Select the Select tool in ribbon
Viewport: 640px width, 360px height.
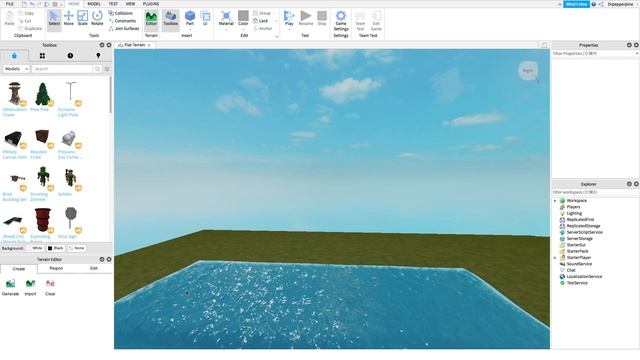pos(54,18)
